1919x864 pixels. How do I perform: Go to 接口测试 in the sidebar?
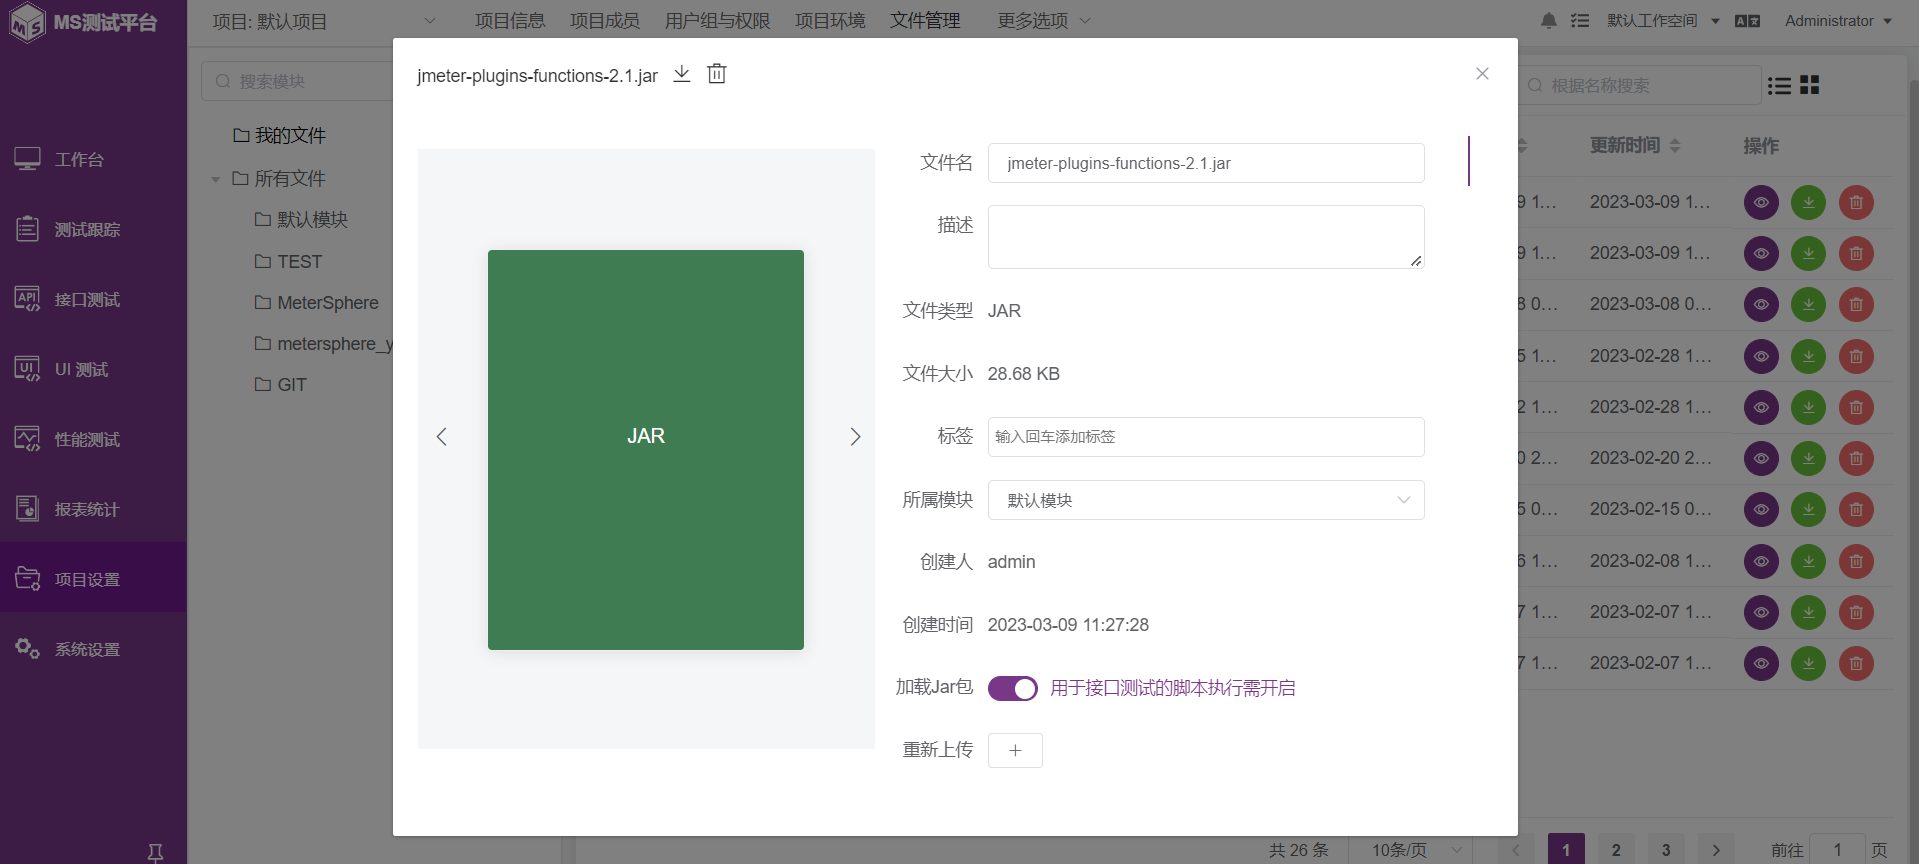click(93, 299)
